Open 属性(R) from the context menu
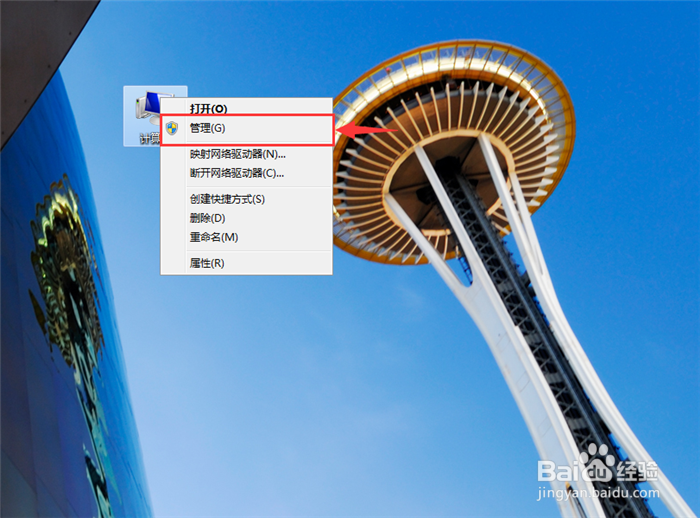The height and width of the screenshot is (518, 700). click(246, 263)
